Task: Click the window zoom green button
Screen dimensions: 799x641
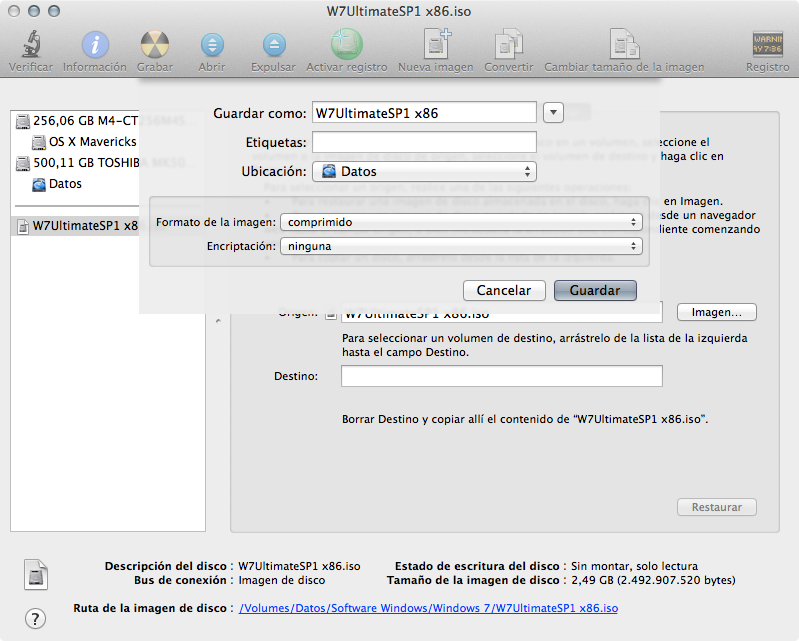Action: pos(54,11)
